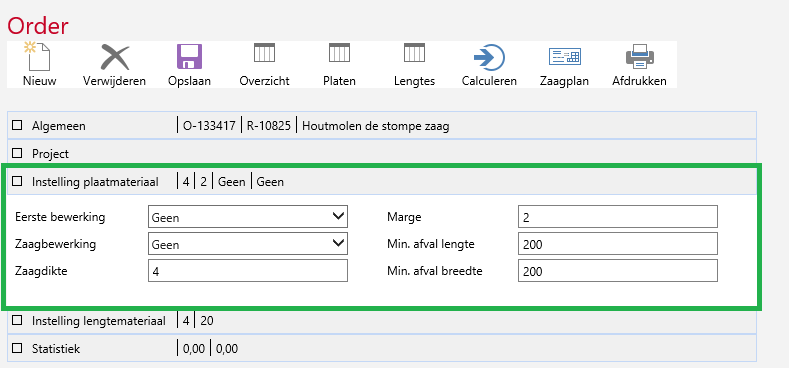This screenshot has height=368, width=789.
Task: Expand the Statistiek section row
Action: tap(381, 348)
